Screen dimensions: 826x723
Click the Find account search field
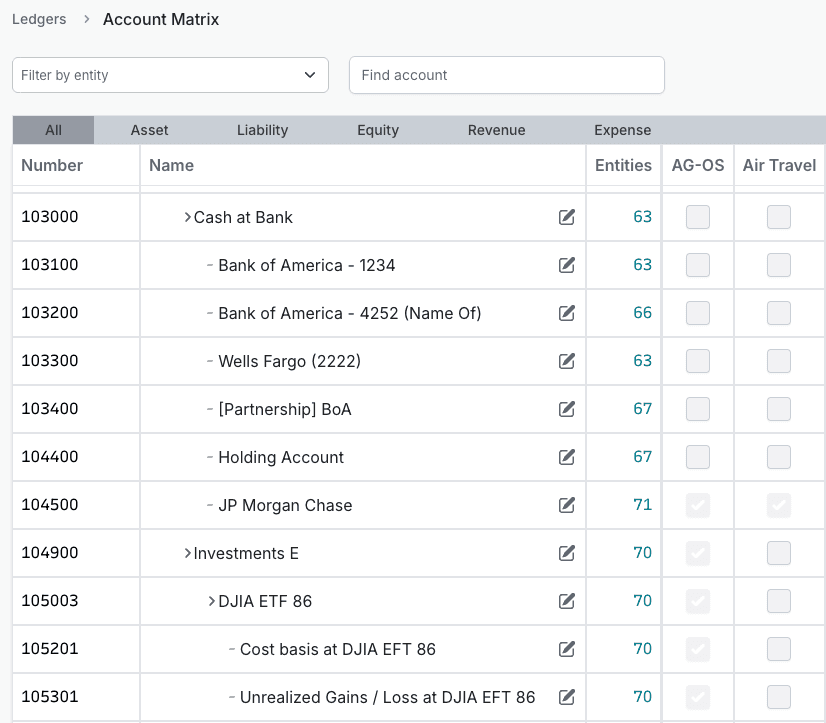(x=506, y=75)
